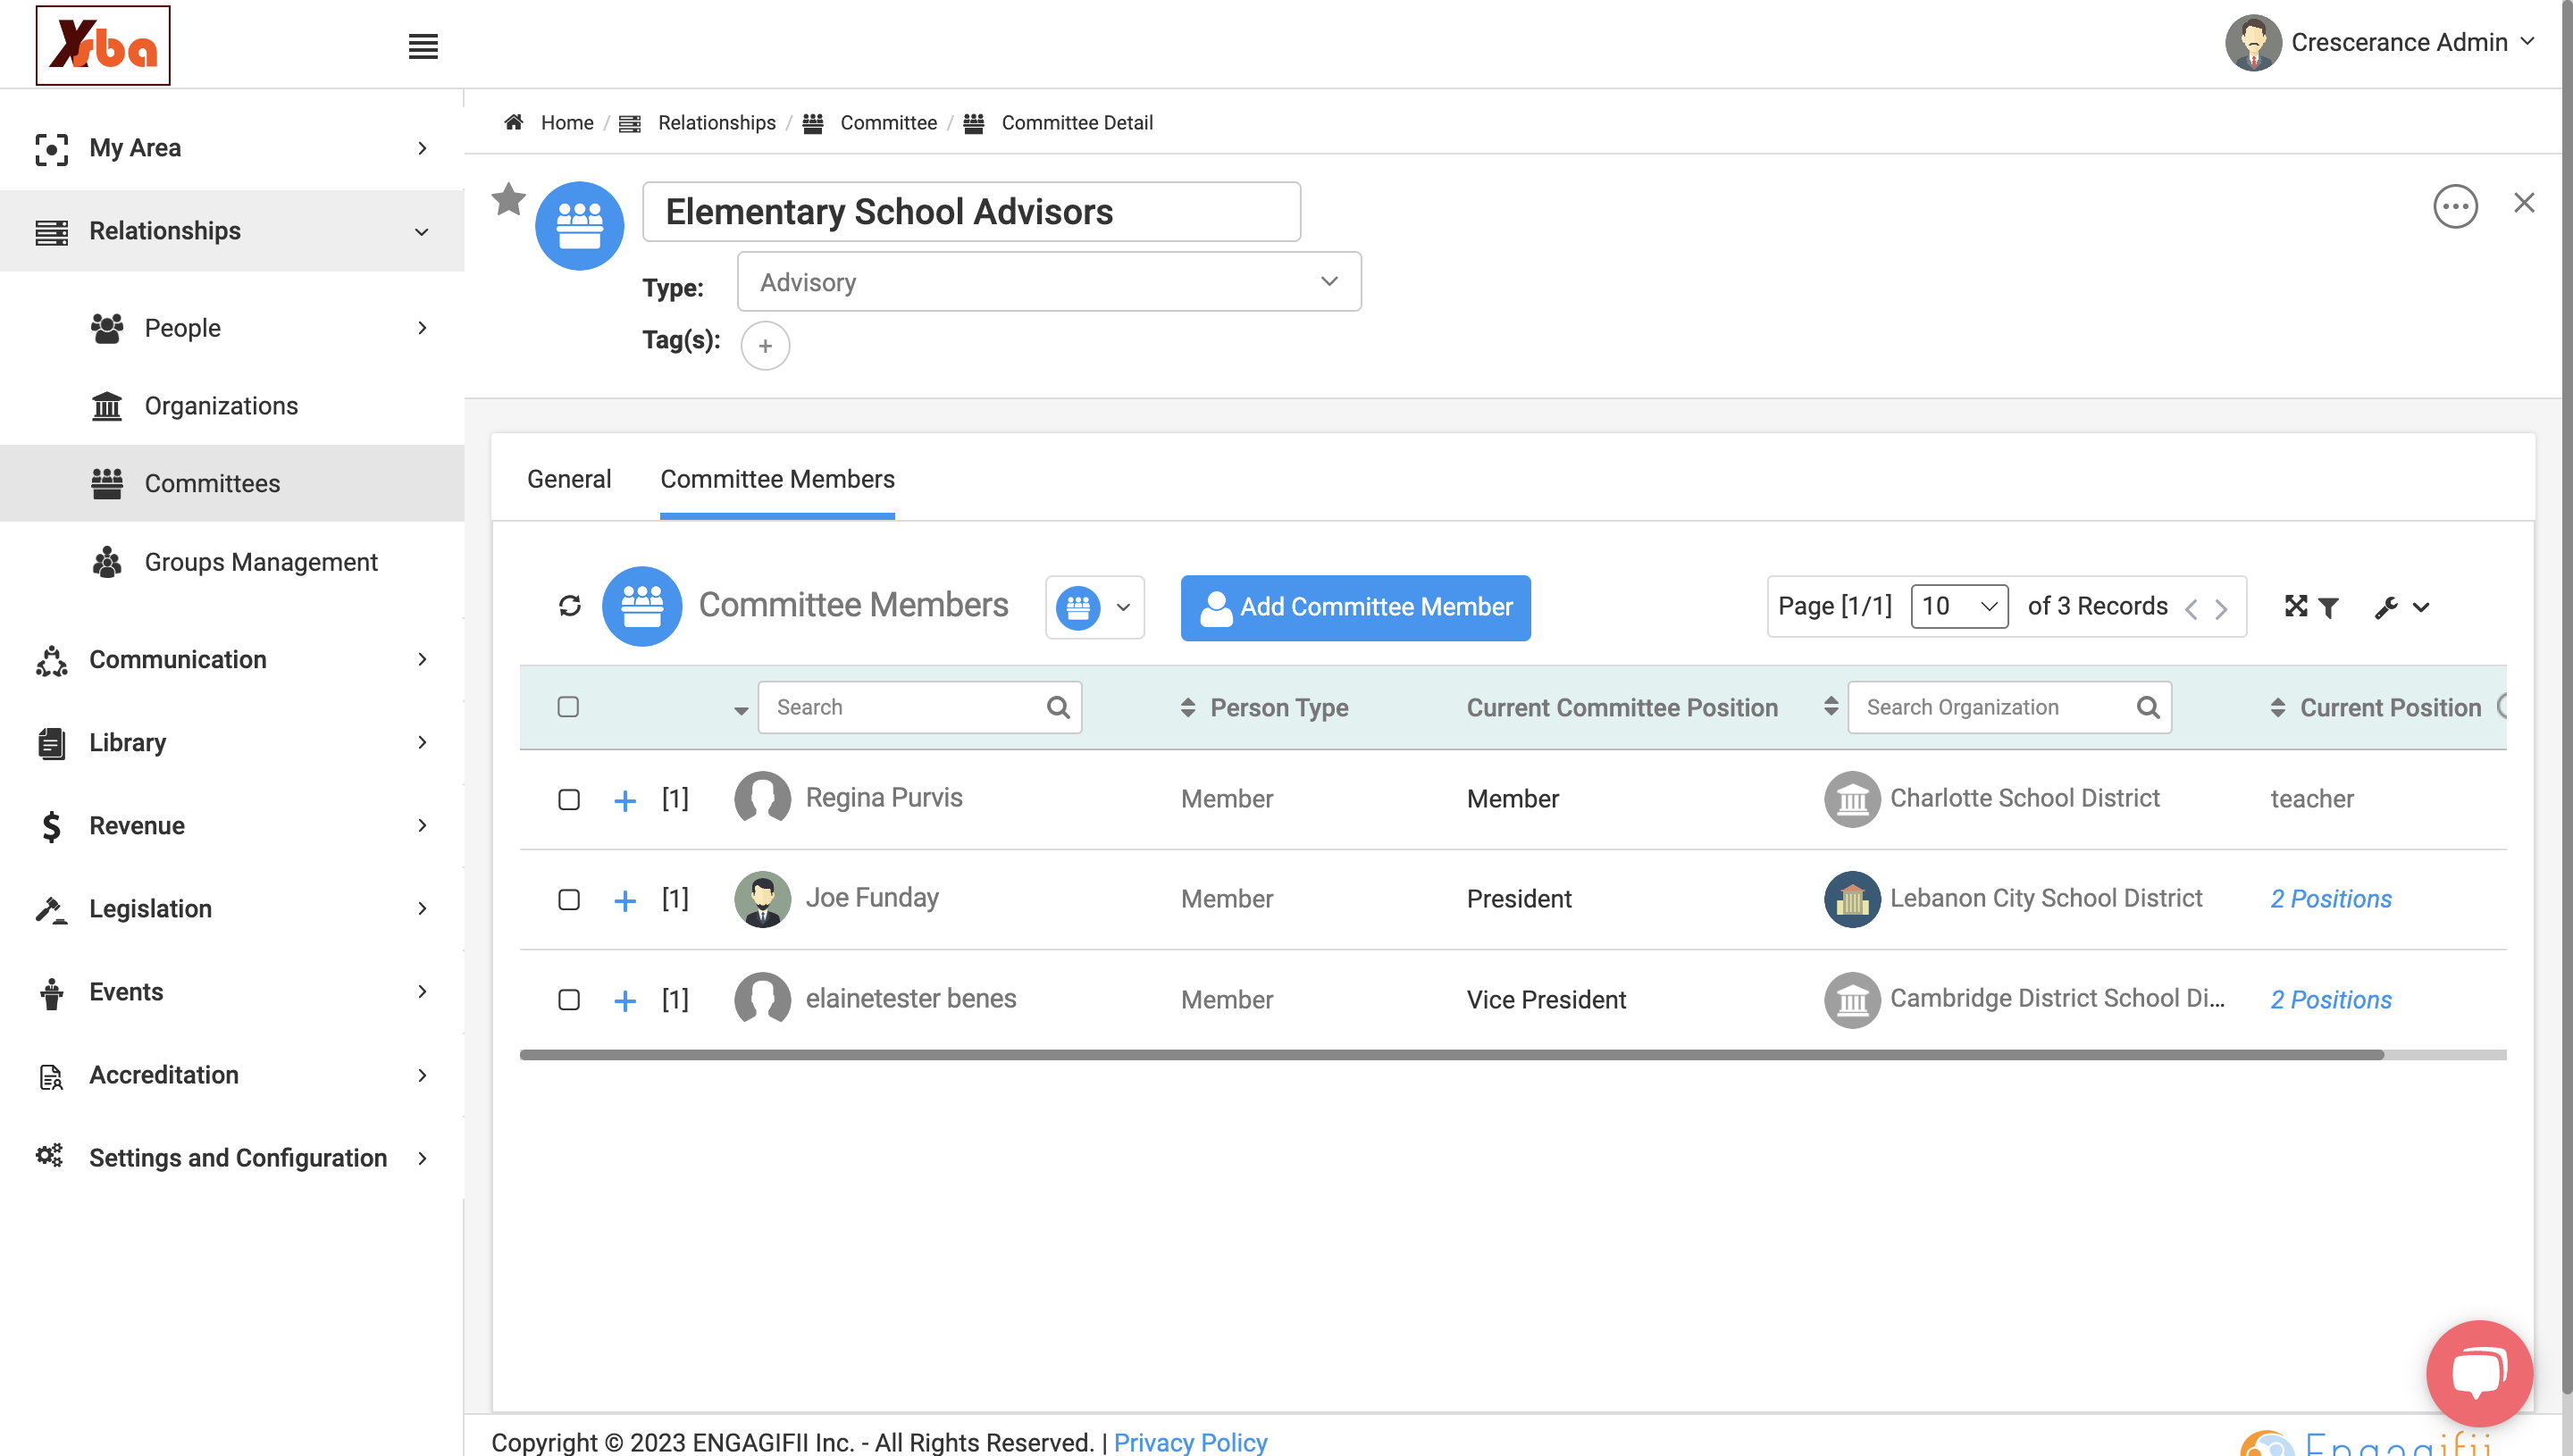This screenshot has width=2573, height=1456.
Task: Click the Home icon in breadcrumb
Action: click(x=514, y=122)
